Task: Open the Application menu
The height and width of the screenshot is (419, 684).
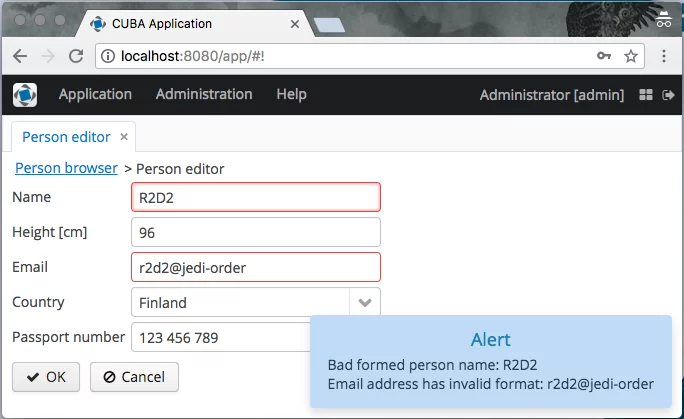Action: (x=95, y=95)
